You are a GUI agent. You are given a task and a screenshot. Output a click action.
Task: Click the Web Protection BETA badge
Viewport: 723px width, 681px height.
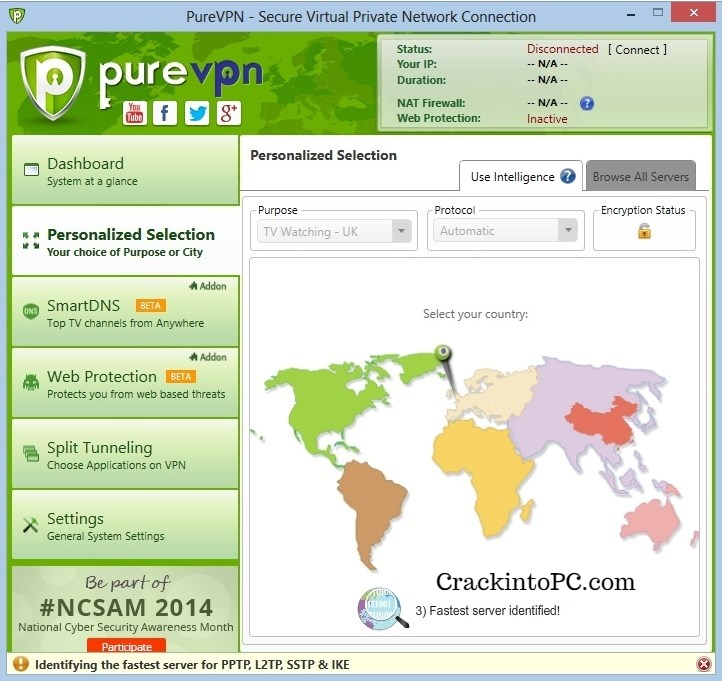181,377
